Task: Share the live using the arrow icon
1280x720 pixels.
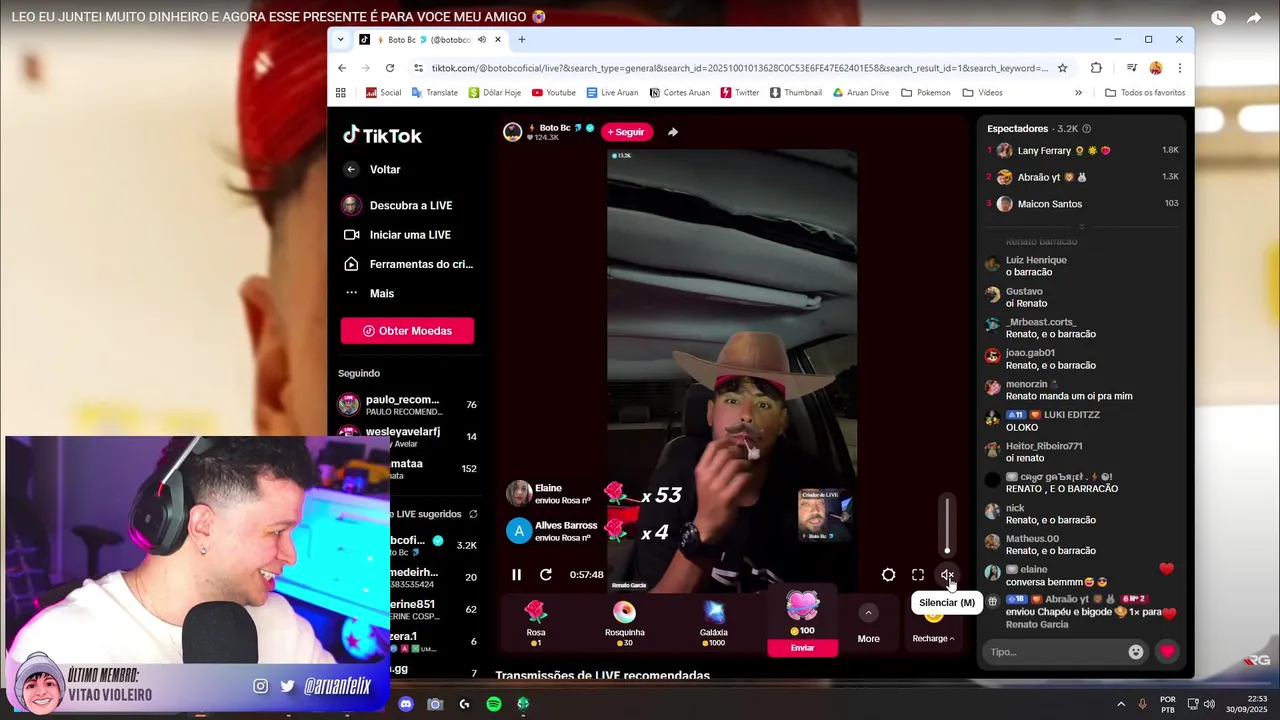Action: tap(673, 132)
